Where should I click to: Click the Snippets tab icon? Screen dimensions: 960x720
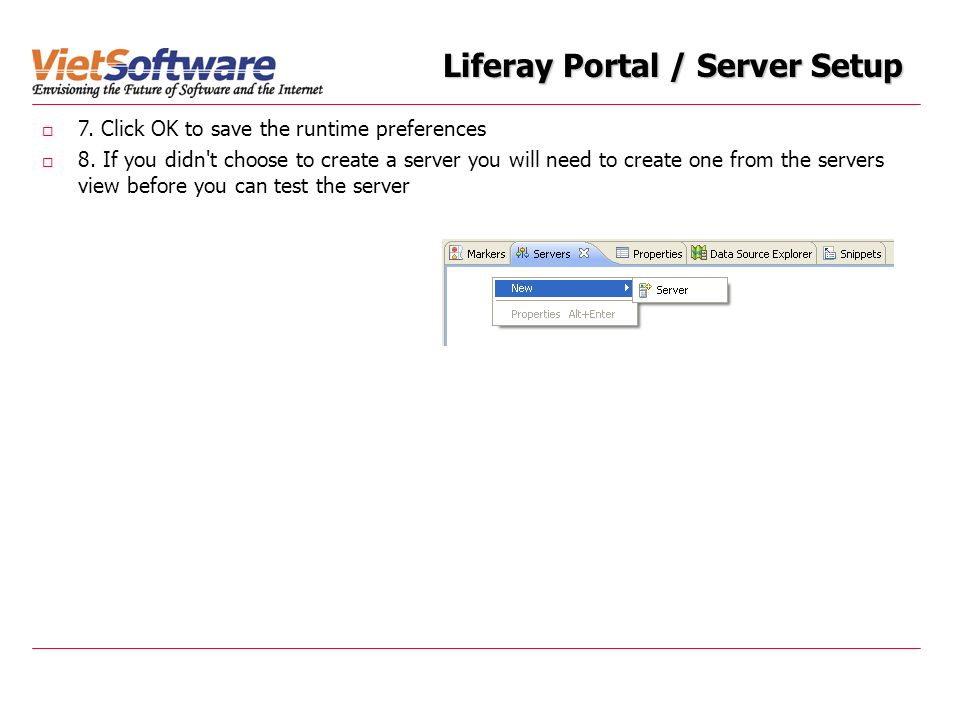click(830, 253)
